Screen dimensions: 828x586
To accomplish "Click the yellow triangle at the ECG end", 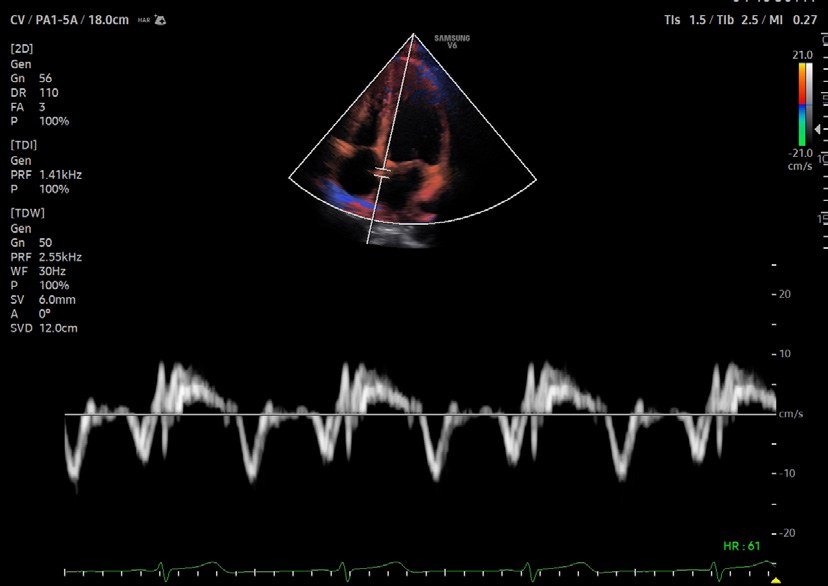I will tap(776, 581).
